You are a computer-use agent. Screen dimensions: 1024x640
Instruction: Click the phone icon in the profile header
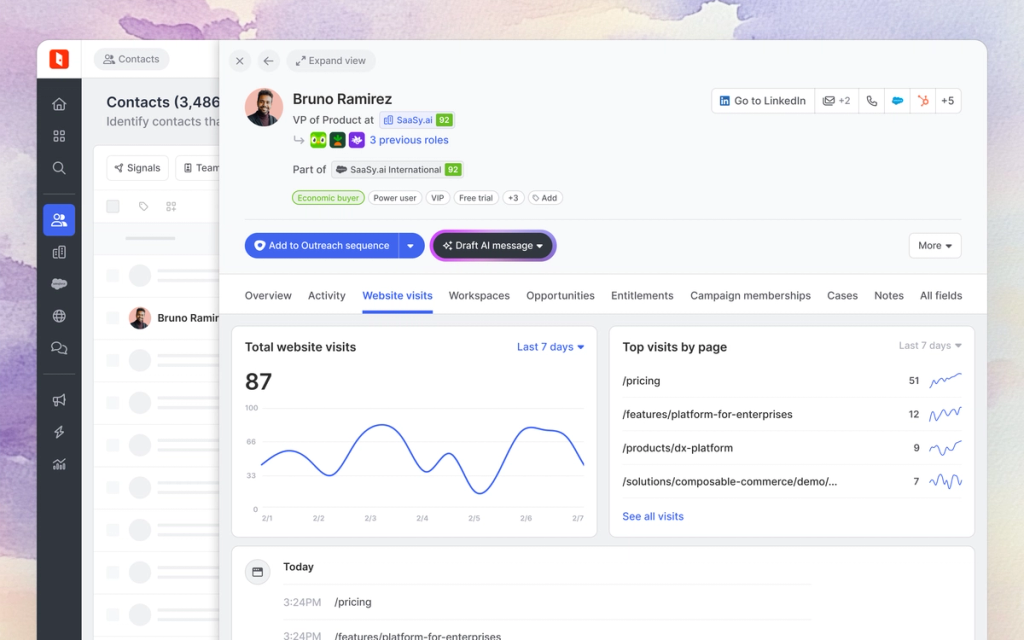pyautogui.click(x=871, y=100)
